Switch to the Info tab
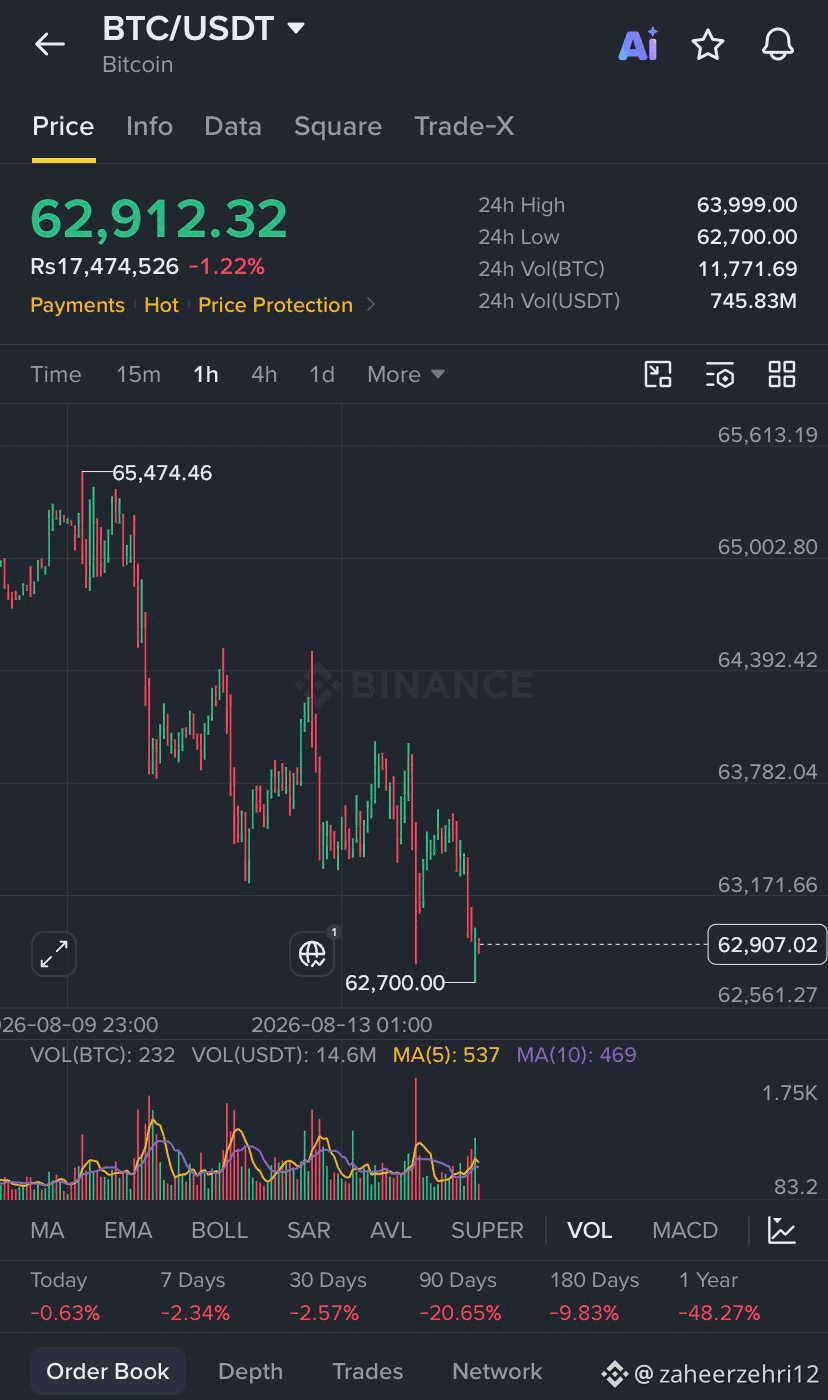The image size is (828, 1400). [x=149, y=126]
